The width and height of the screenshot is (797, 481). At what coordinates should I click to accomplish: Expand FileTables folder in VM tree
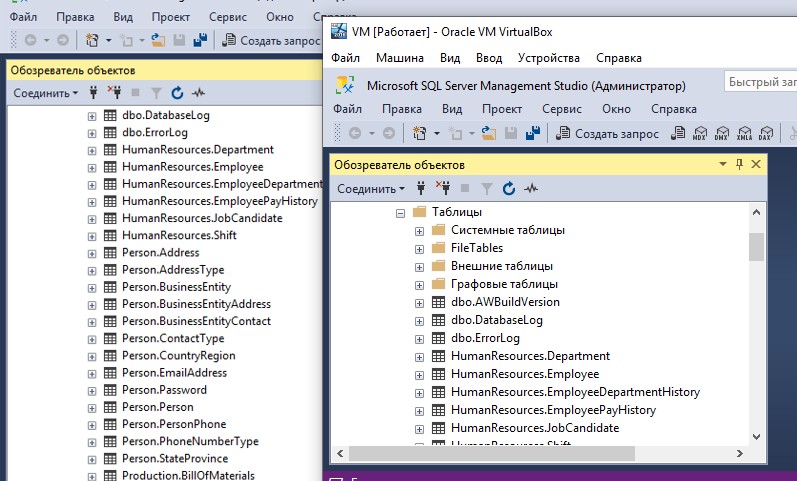pos(419,249)
